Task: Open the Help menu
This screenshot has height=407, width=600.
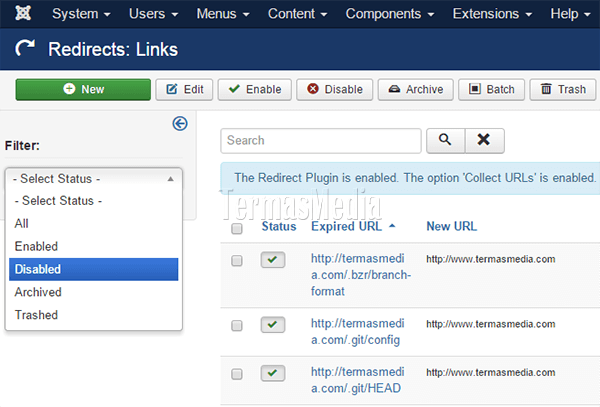Action: point(570,14)
